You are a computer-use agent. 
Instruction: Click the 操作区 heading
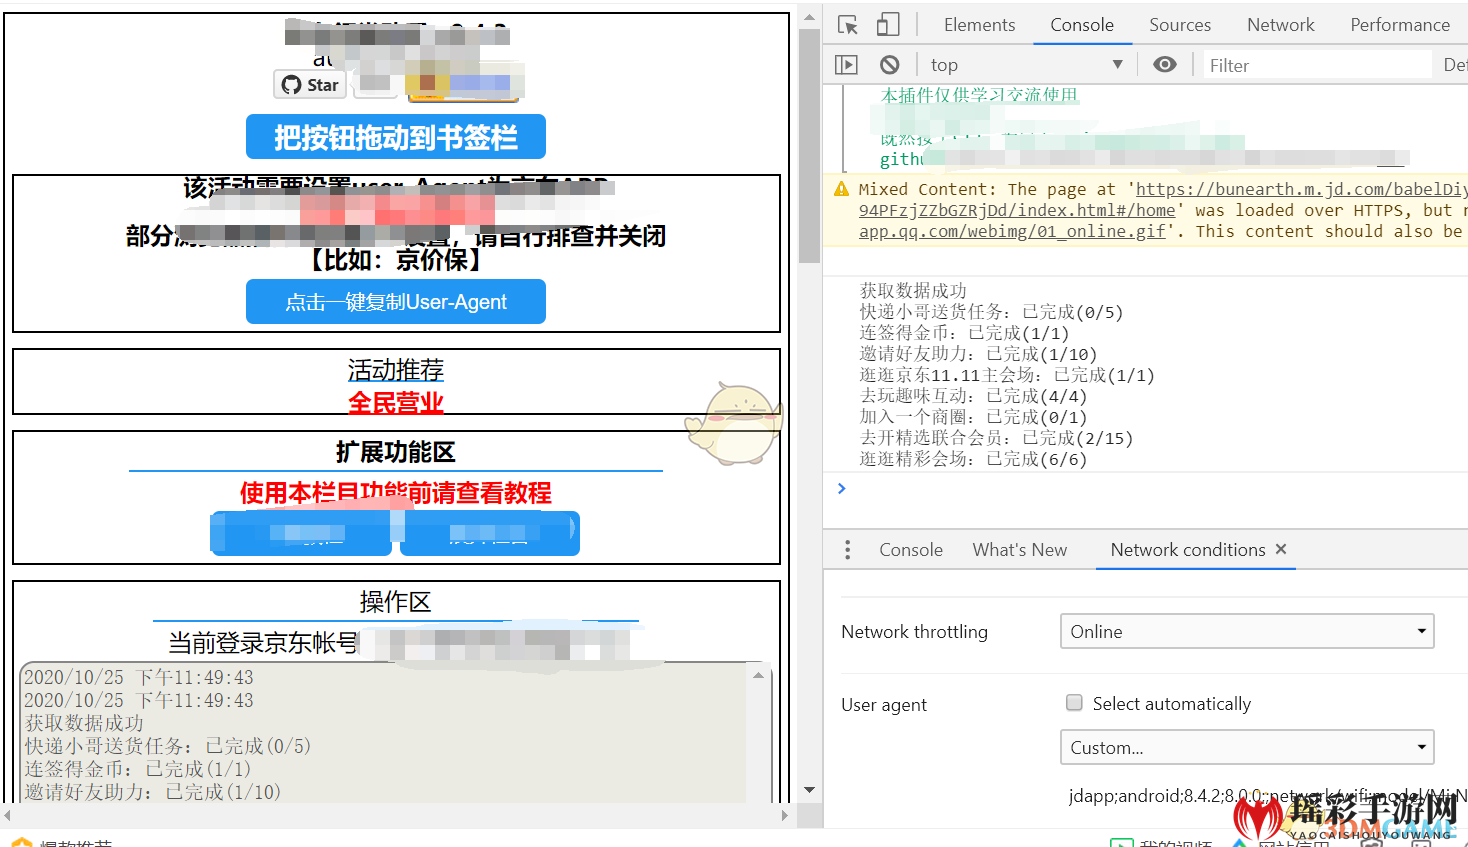(x=396, y=602)
